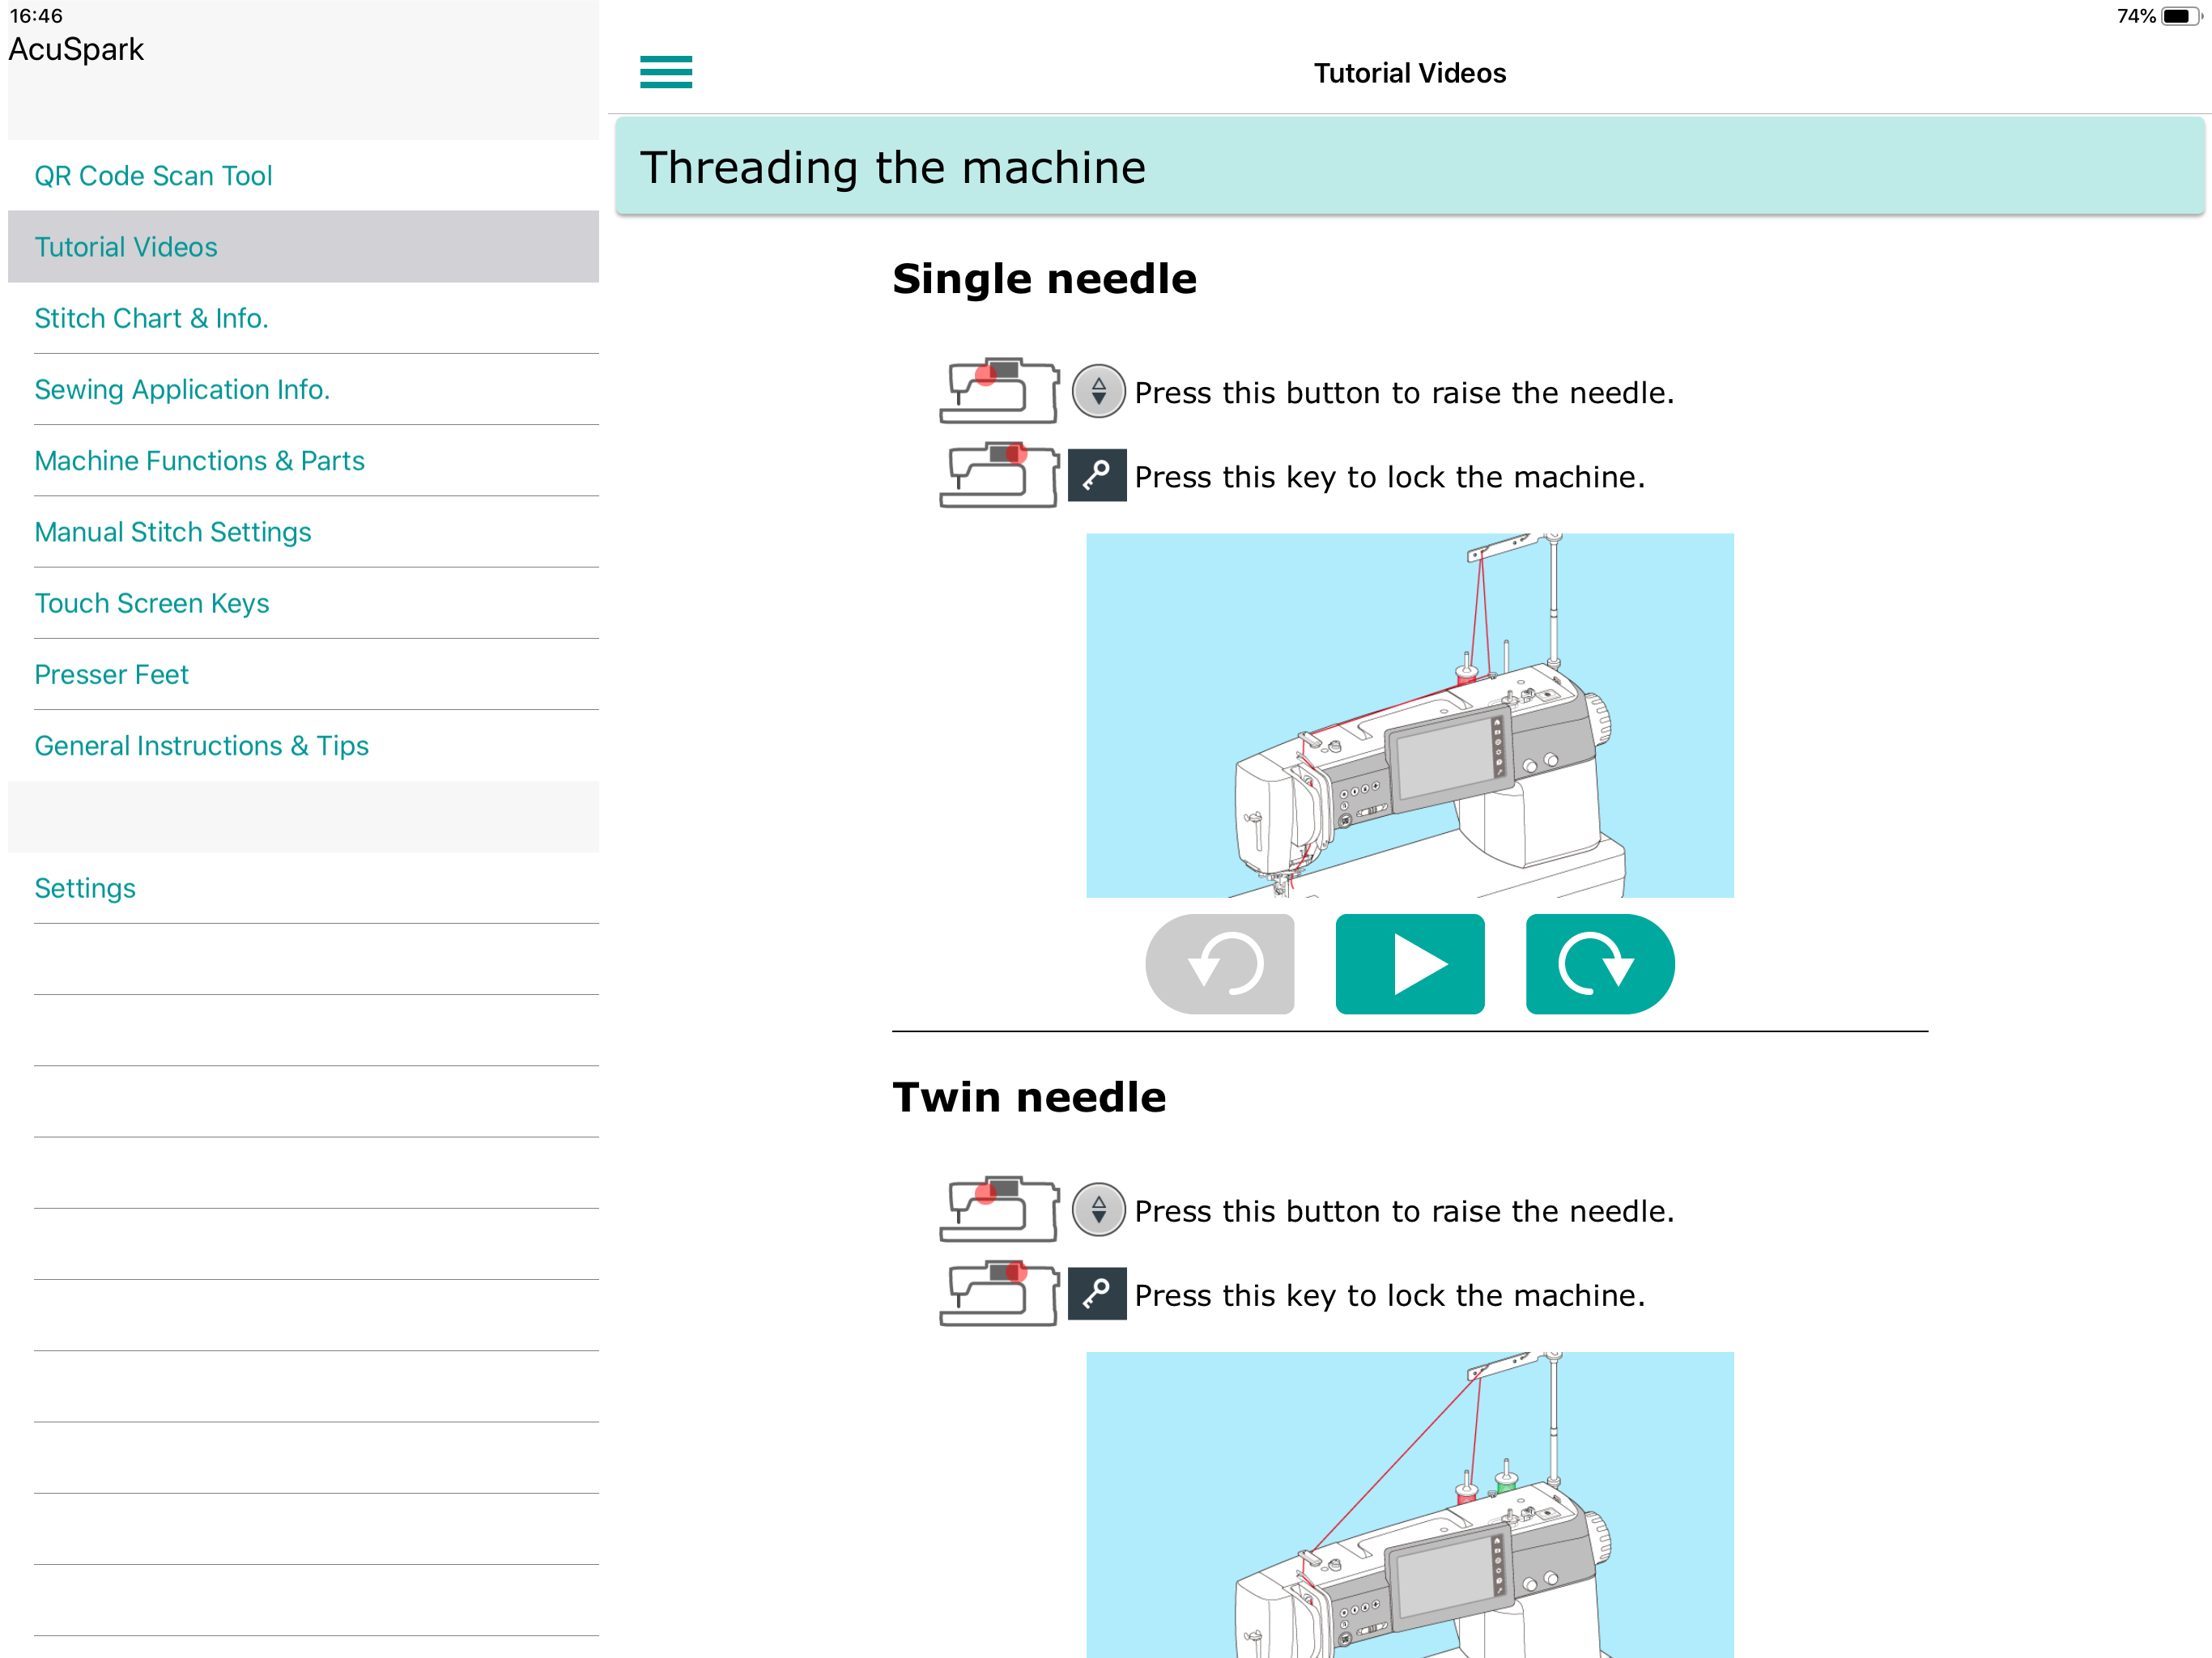Open Manual Stitch Settings

pos(303,531)
